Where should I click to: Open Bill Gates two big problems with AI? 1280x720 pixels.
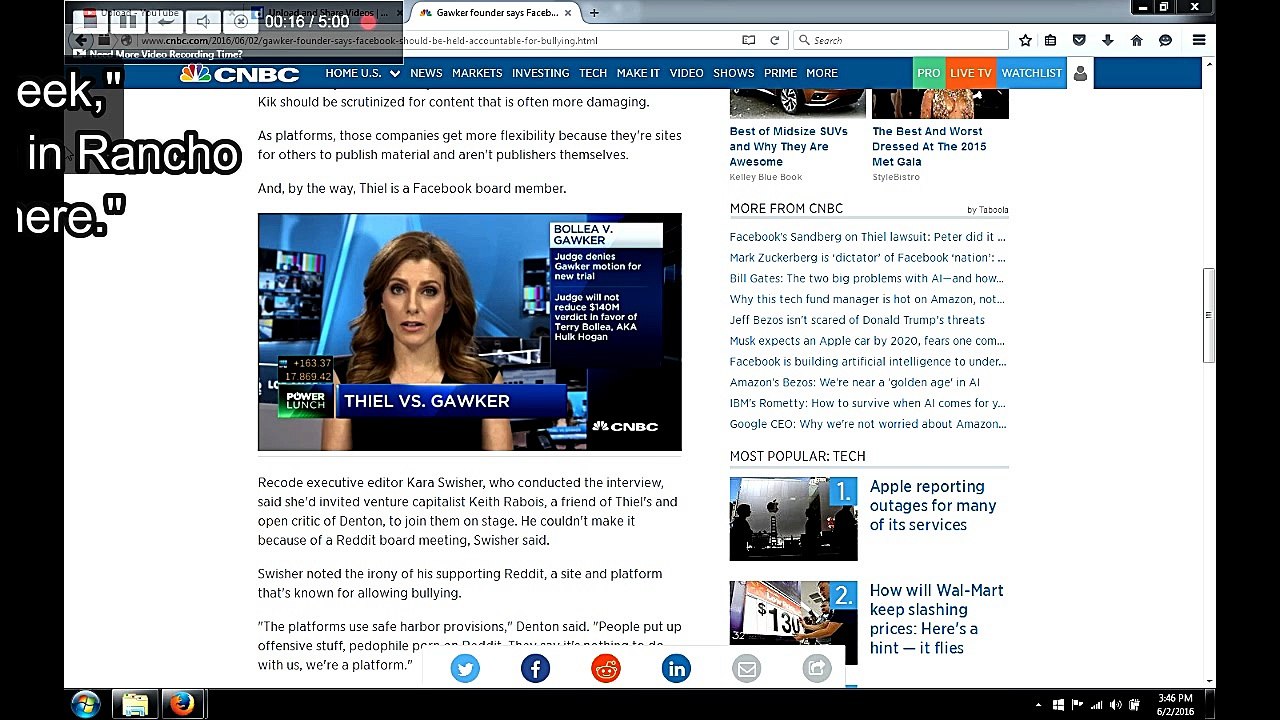866,279
